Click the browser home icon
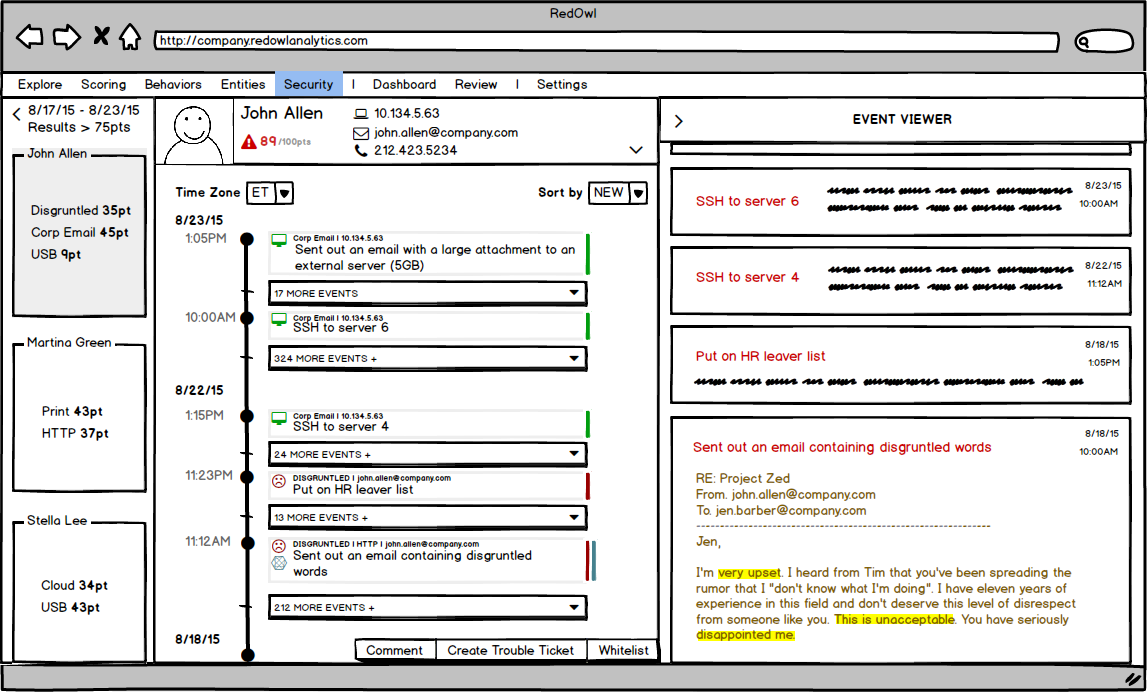This screenshot has height=692, width=1147. pyautogui.click(x=130, y=36)
